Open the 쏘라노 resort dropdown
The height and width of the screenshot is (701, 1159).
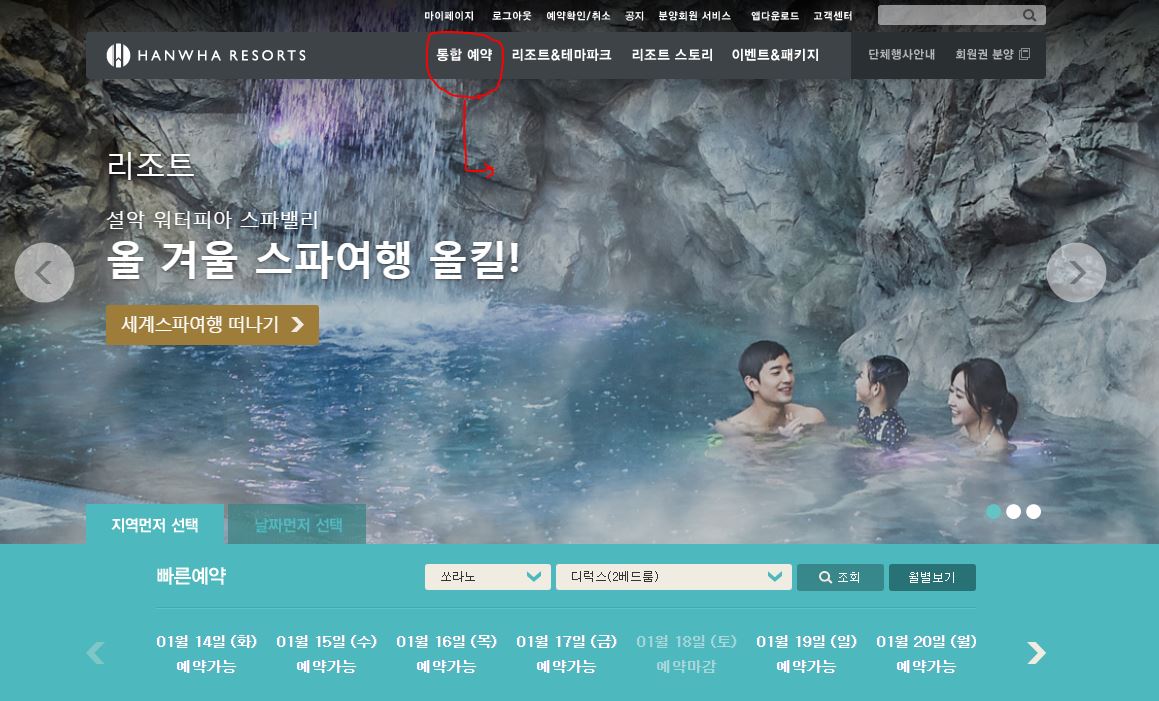point(488,577)
